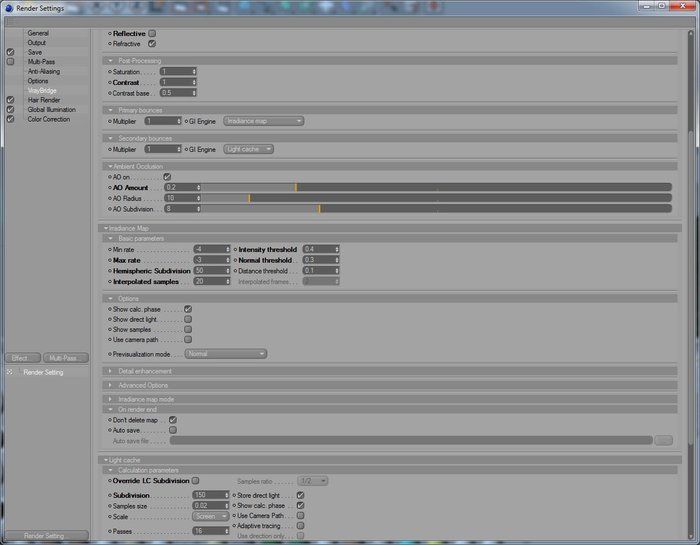Expand the Advanced Options section

click(110, 385)
